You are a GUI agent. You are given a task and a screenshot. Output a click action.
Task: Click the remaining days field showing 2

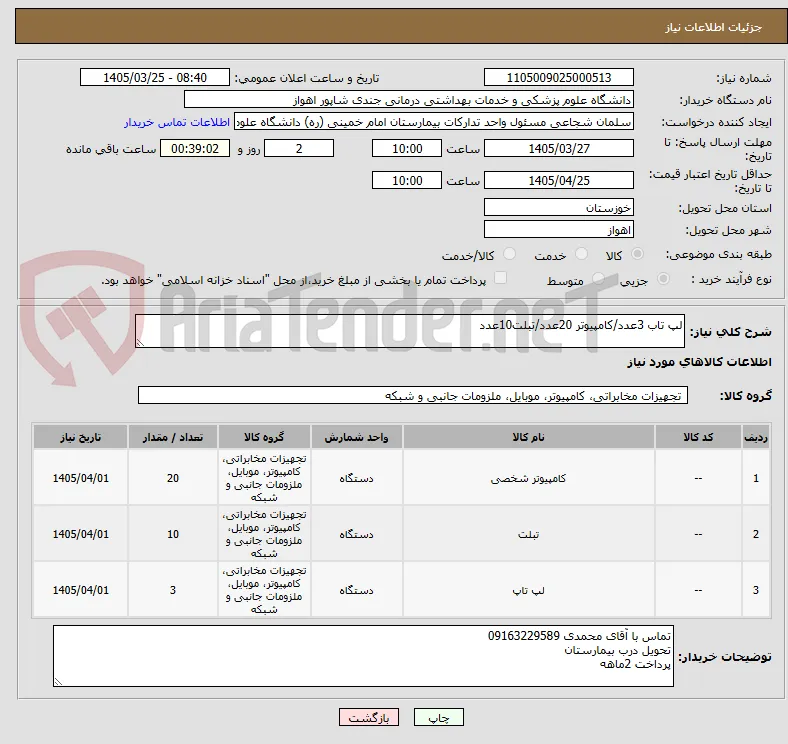[299, 148]
